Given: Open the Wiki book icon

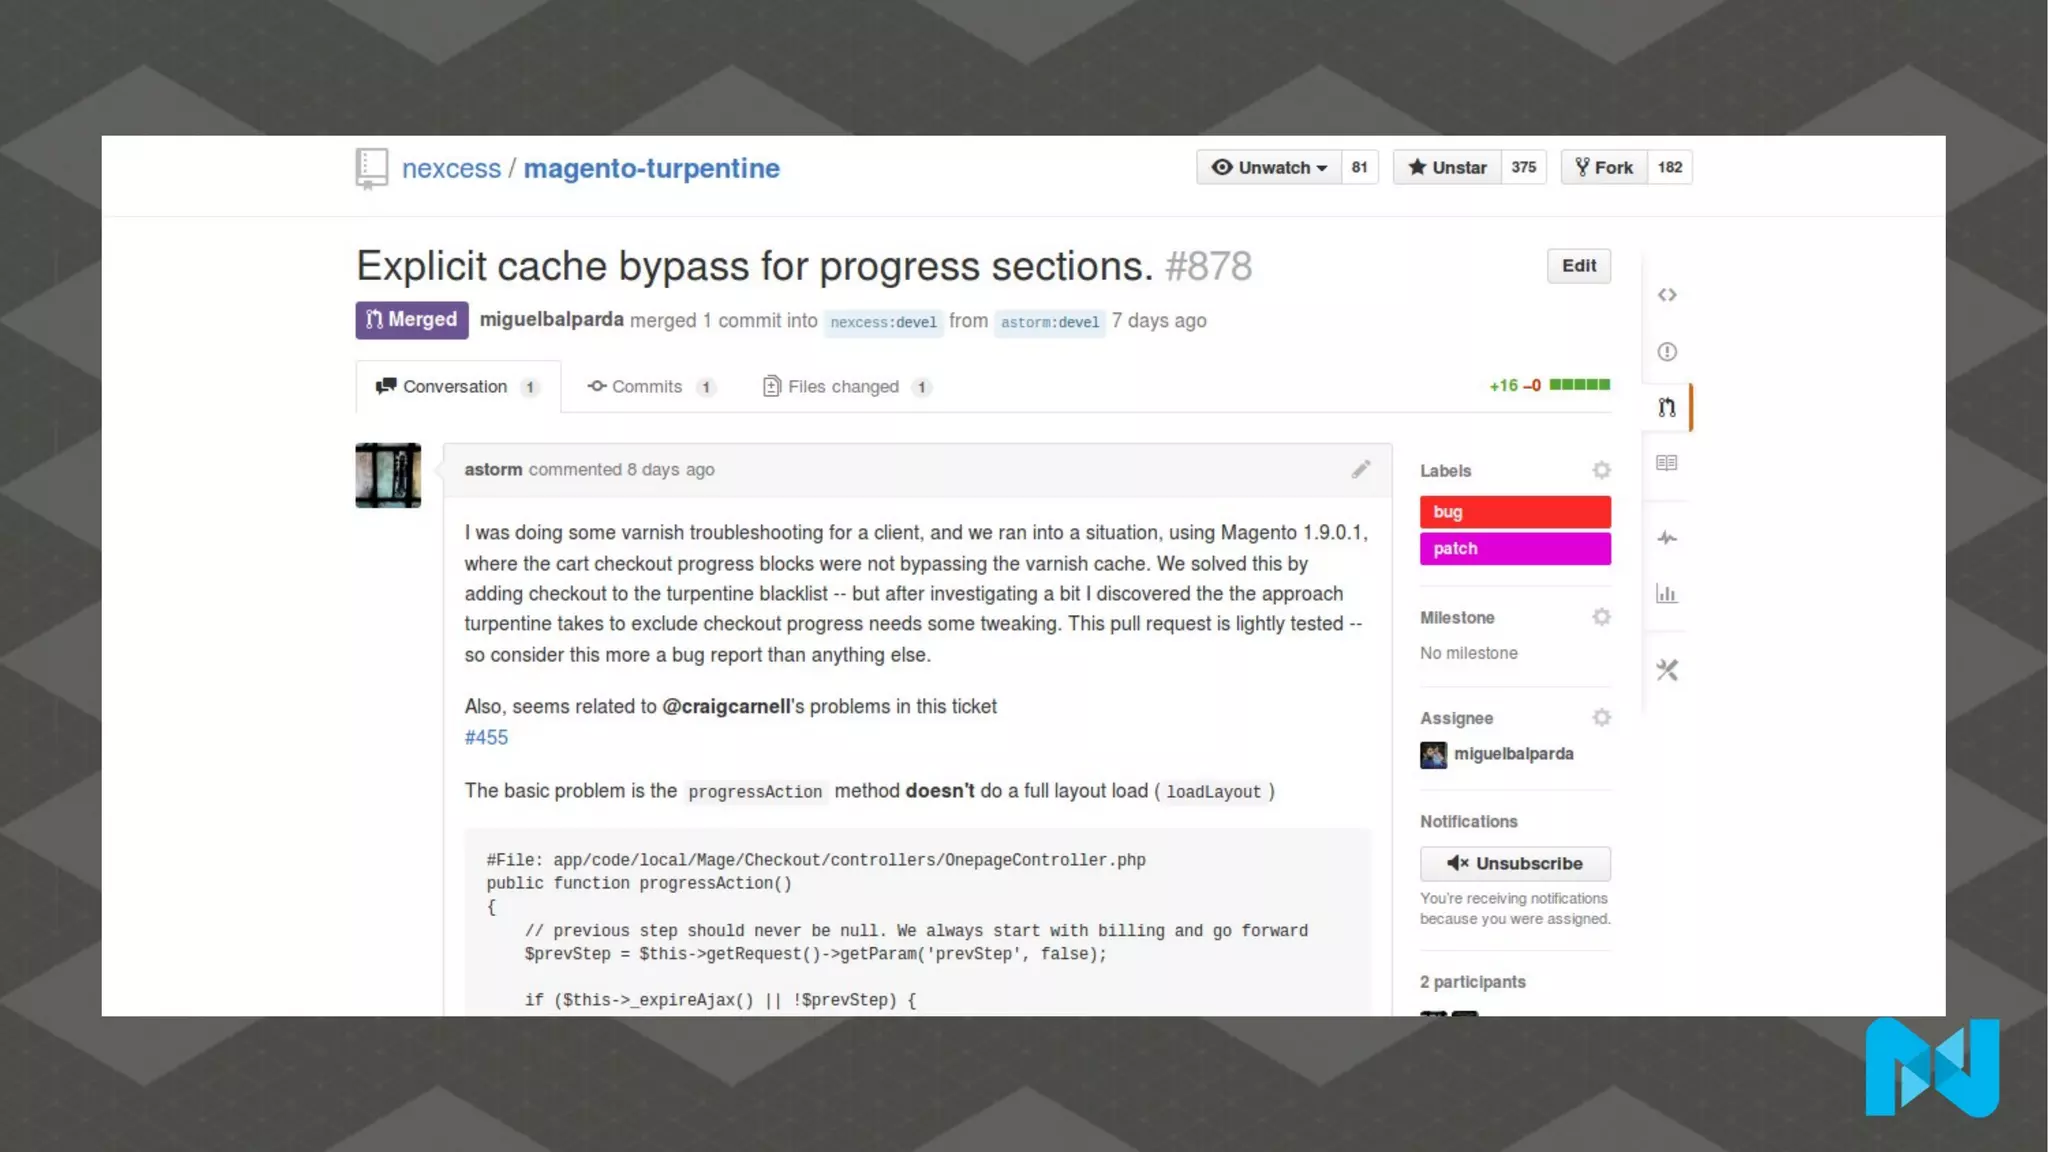Looking at the screenshot, I should point(1666,463).
